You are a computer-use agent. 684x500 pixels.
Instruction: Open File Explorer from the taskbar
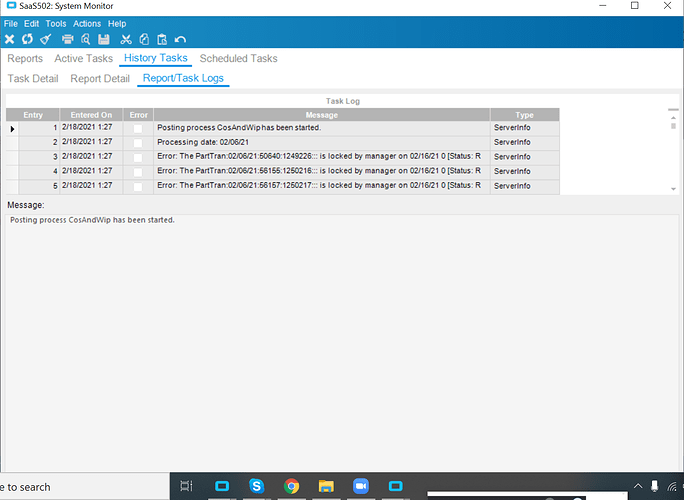point(326,486)
